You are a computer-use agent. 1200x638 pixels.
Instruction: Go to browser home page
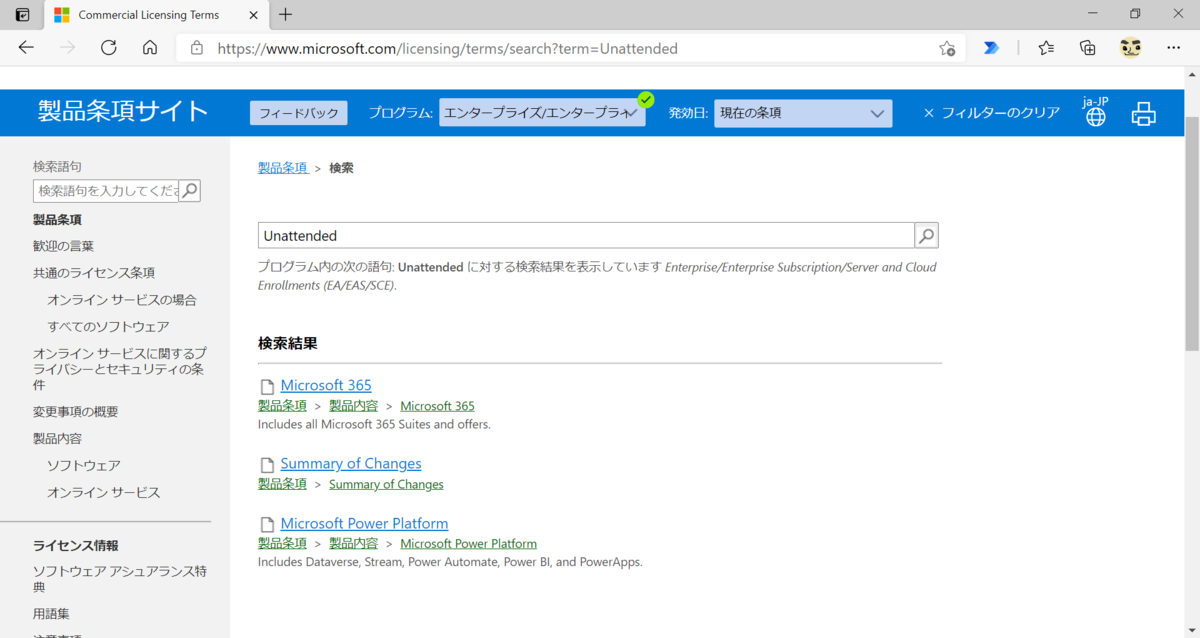(150, 48)
